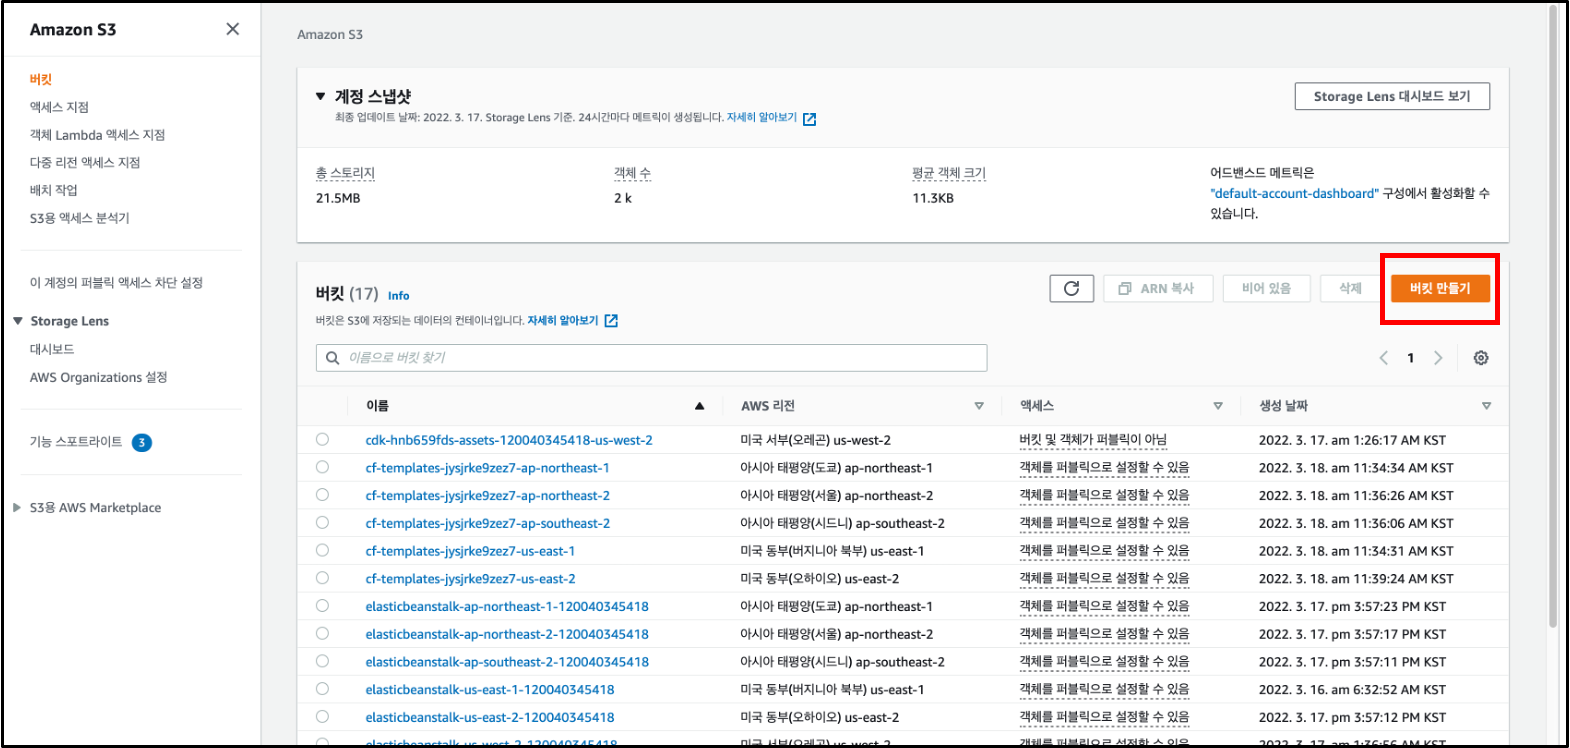
Task: Open 객체 Lambda 액세스 지점 menu item
Action: click(97, 135)
